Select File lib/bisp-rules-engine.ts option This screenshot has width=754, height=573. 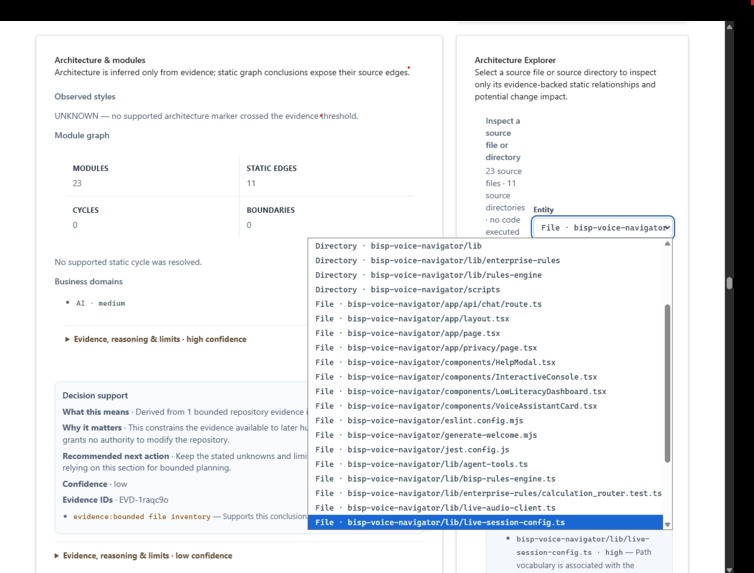tap(485, 479)
